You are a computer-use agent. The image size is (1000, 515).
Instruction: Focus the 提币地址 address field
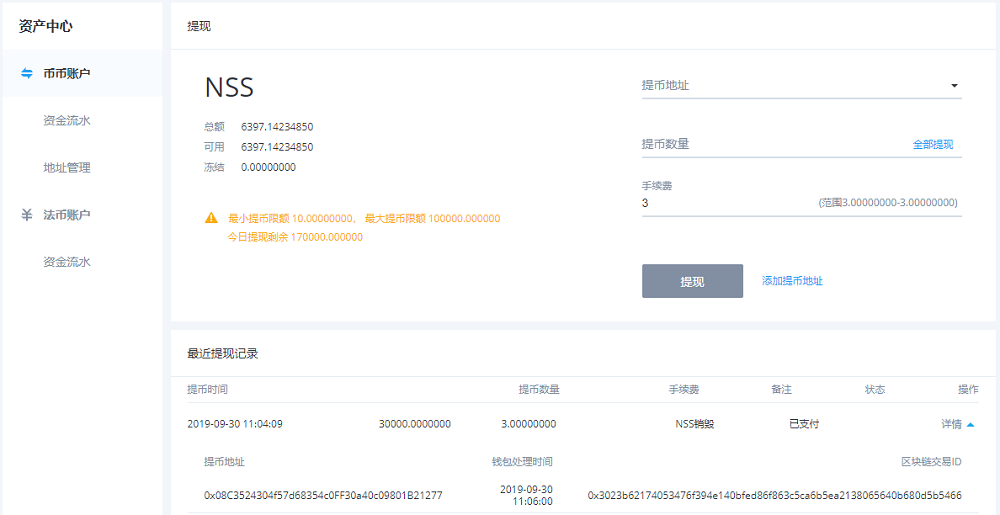click(x=802, y=85)
